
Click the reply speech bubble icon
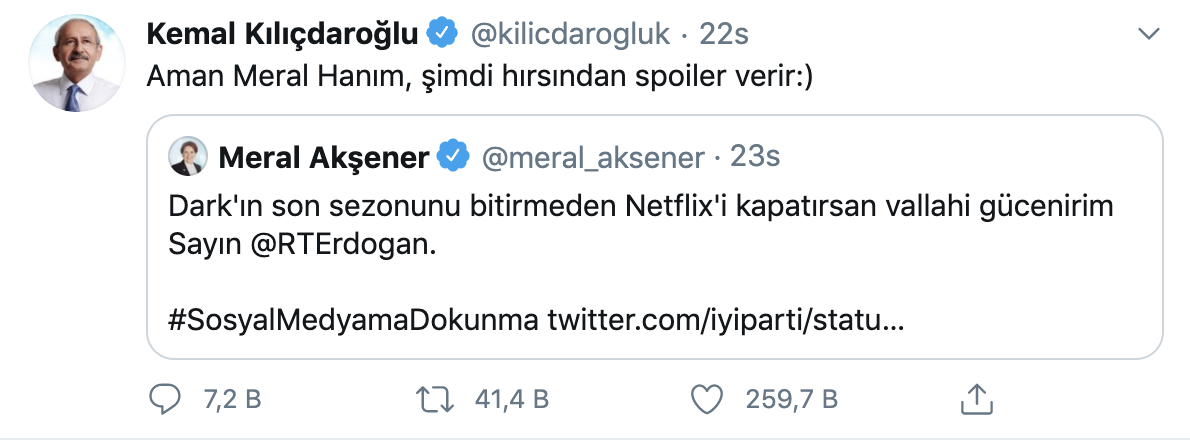[164, 399]
